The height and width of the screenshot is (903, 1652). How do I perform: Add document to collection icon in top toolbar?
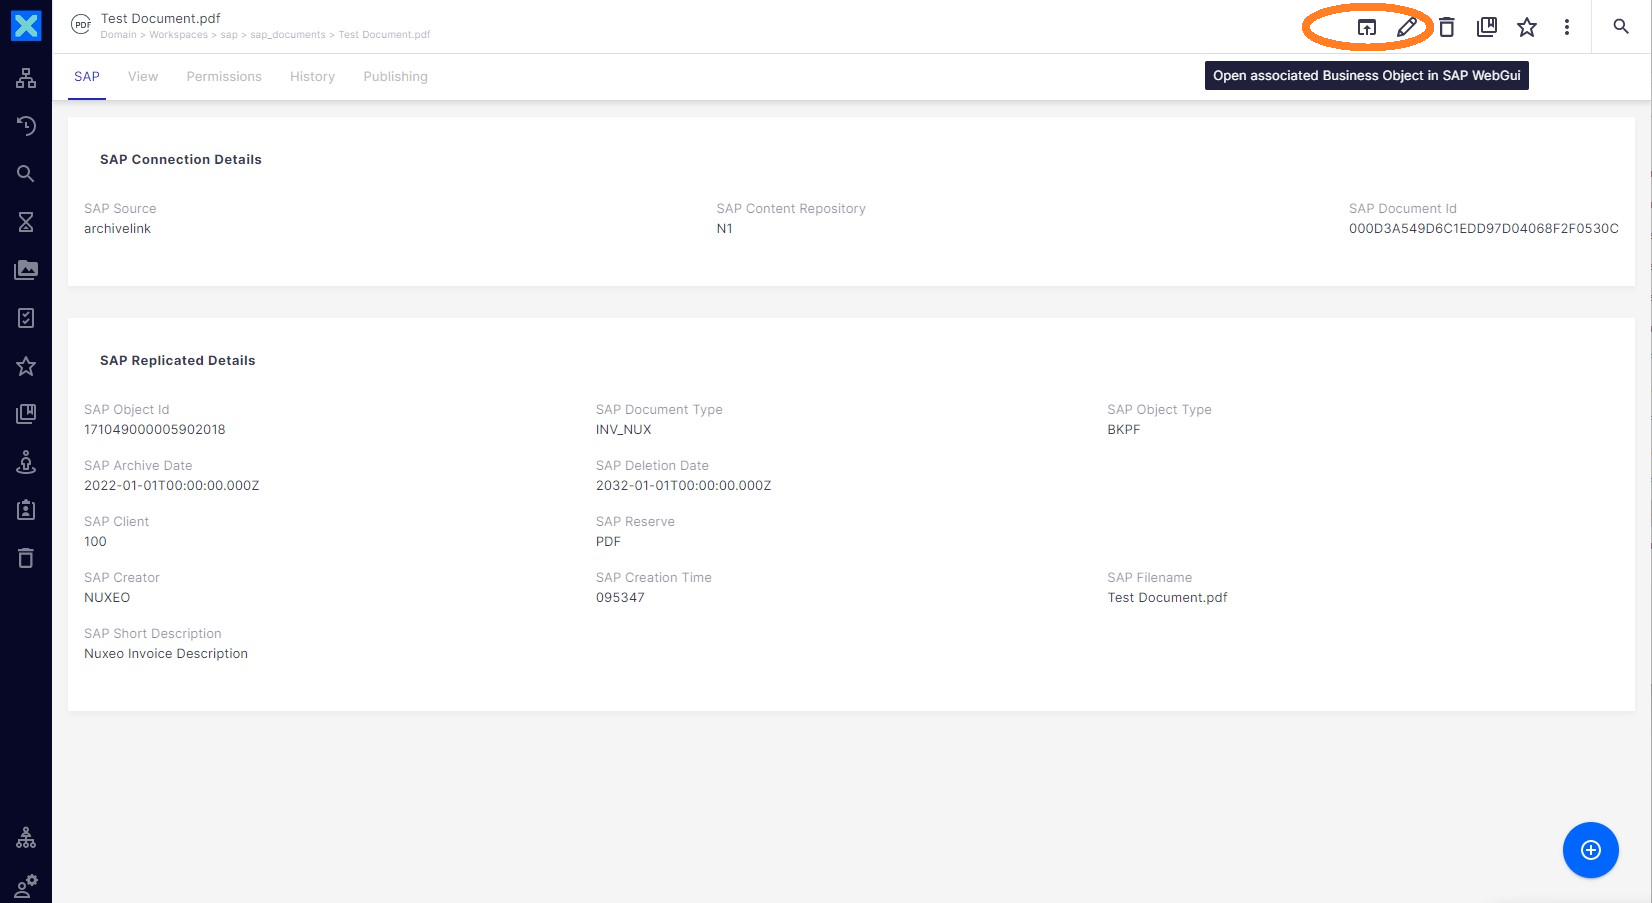1487,27
